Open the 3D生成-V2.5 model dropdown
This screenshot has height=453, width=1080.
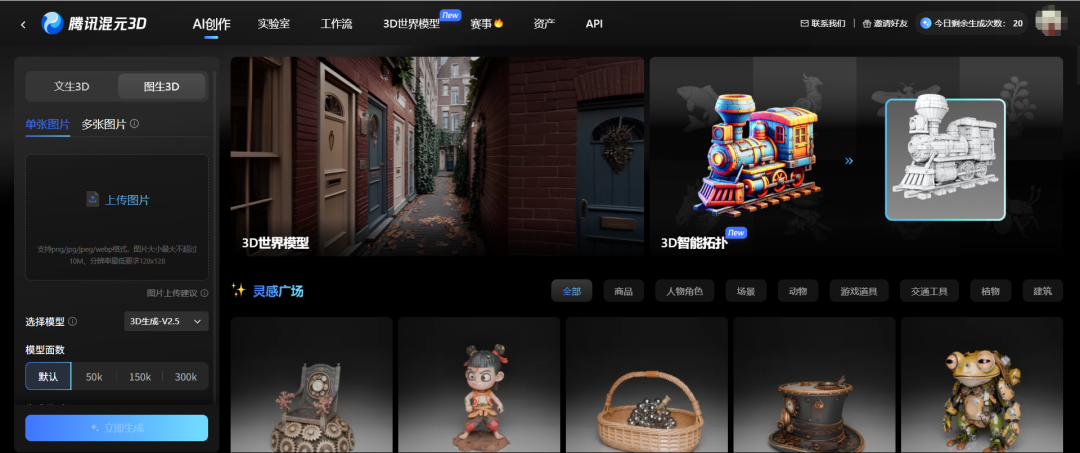click(x=166, y=321)
